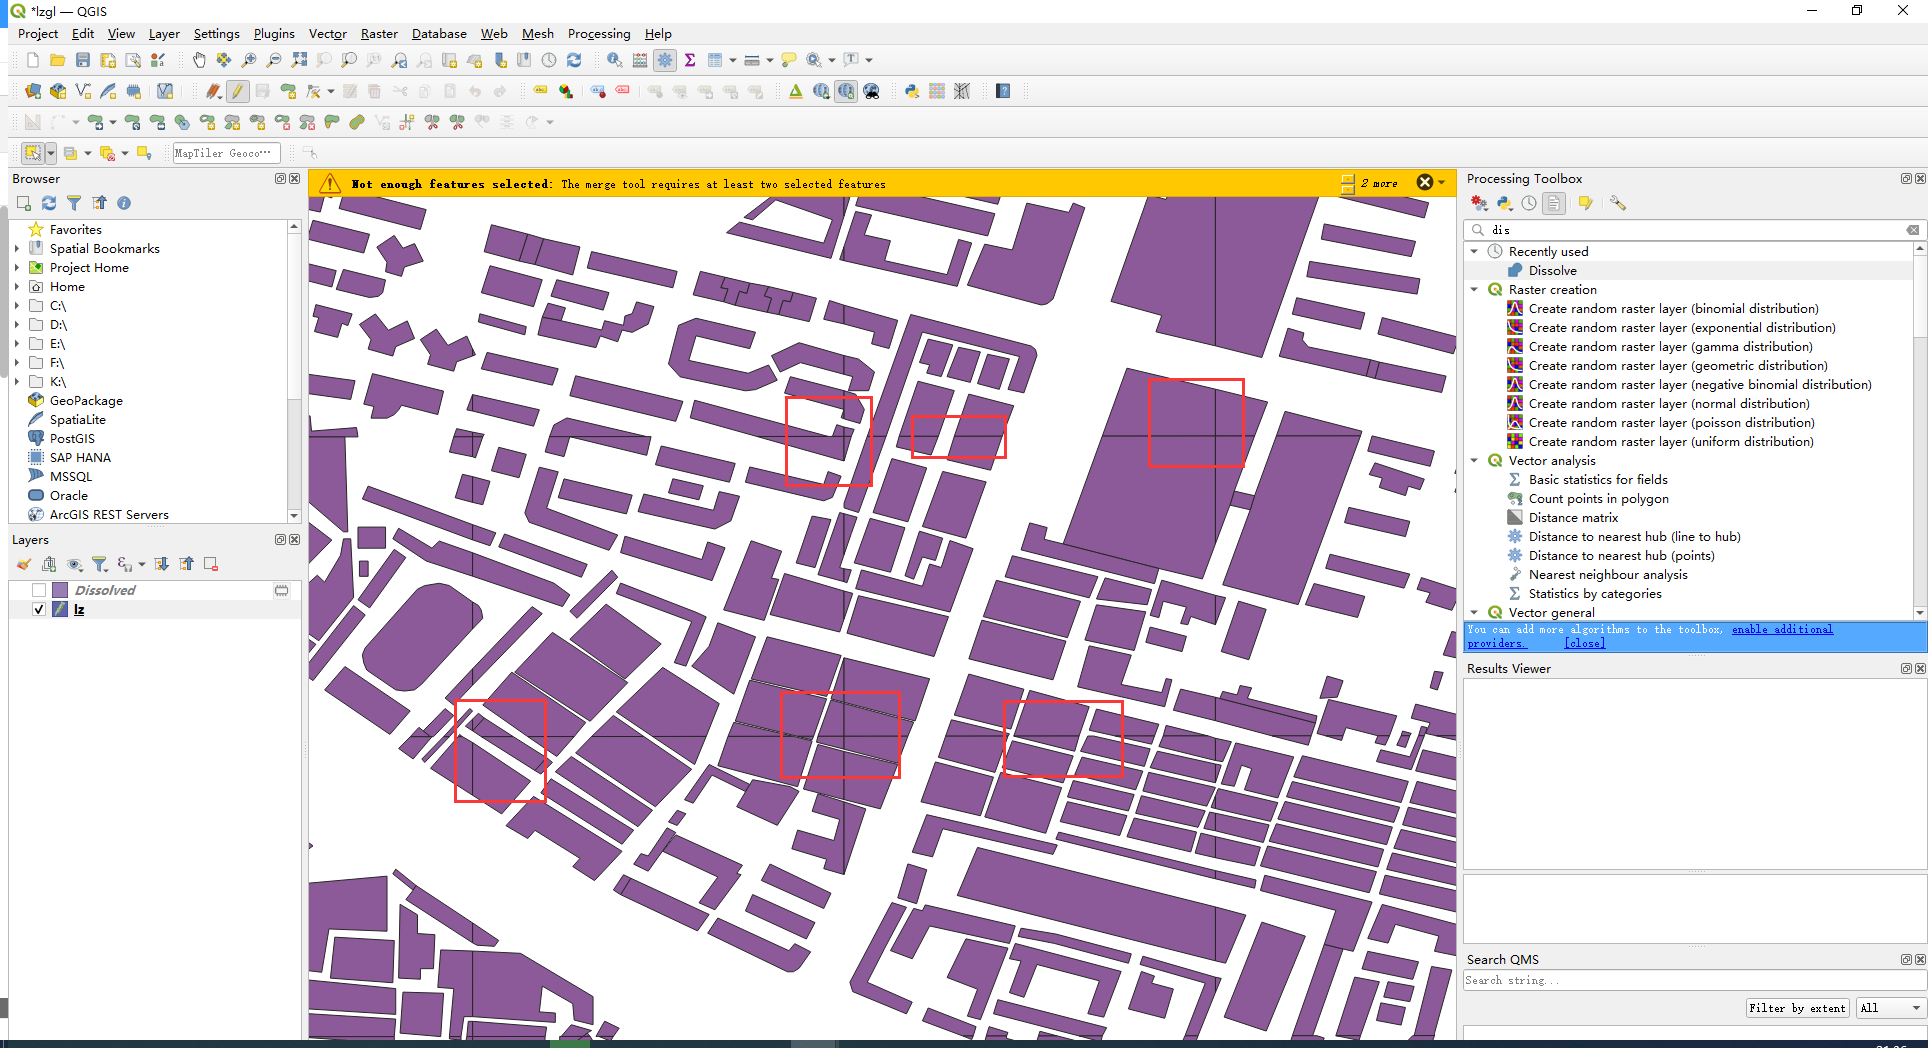Save the project with the floppy icon
1928x1048 pixels.
coord(83,60)
